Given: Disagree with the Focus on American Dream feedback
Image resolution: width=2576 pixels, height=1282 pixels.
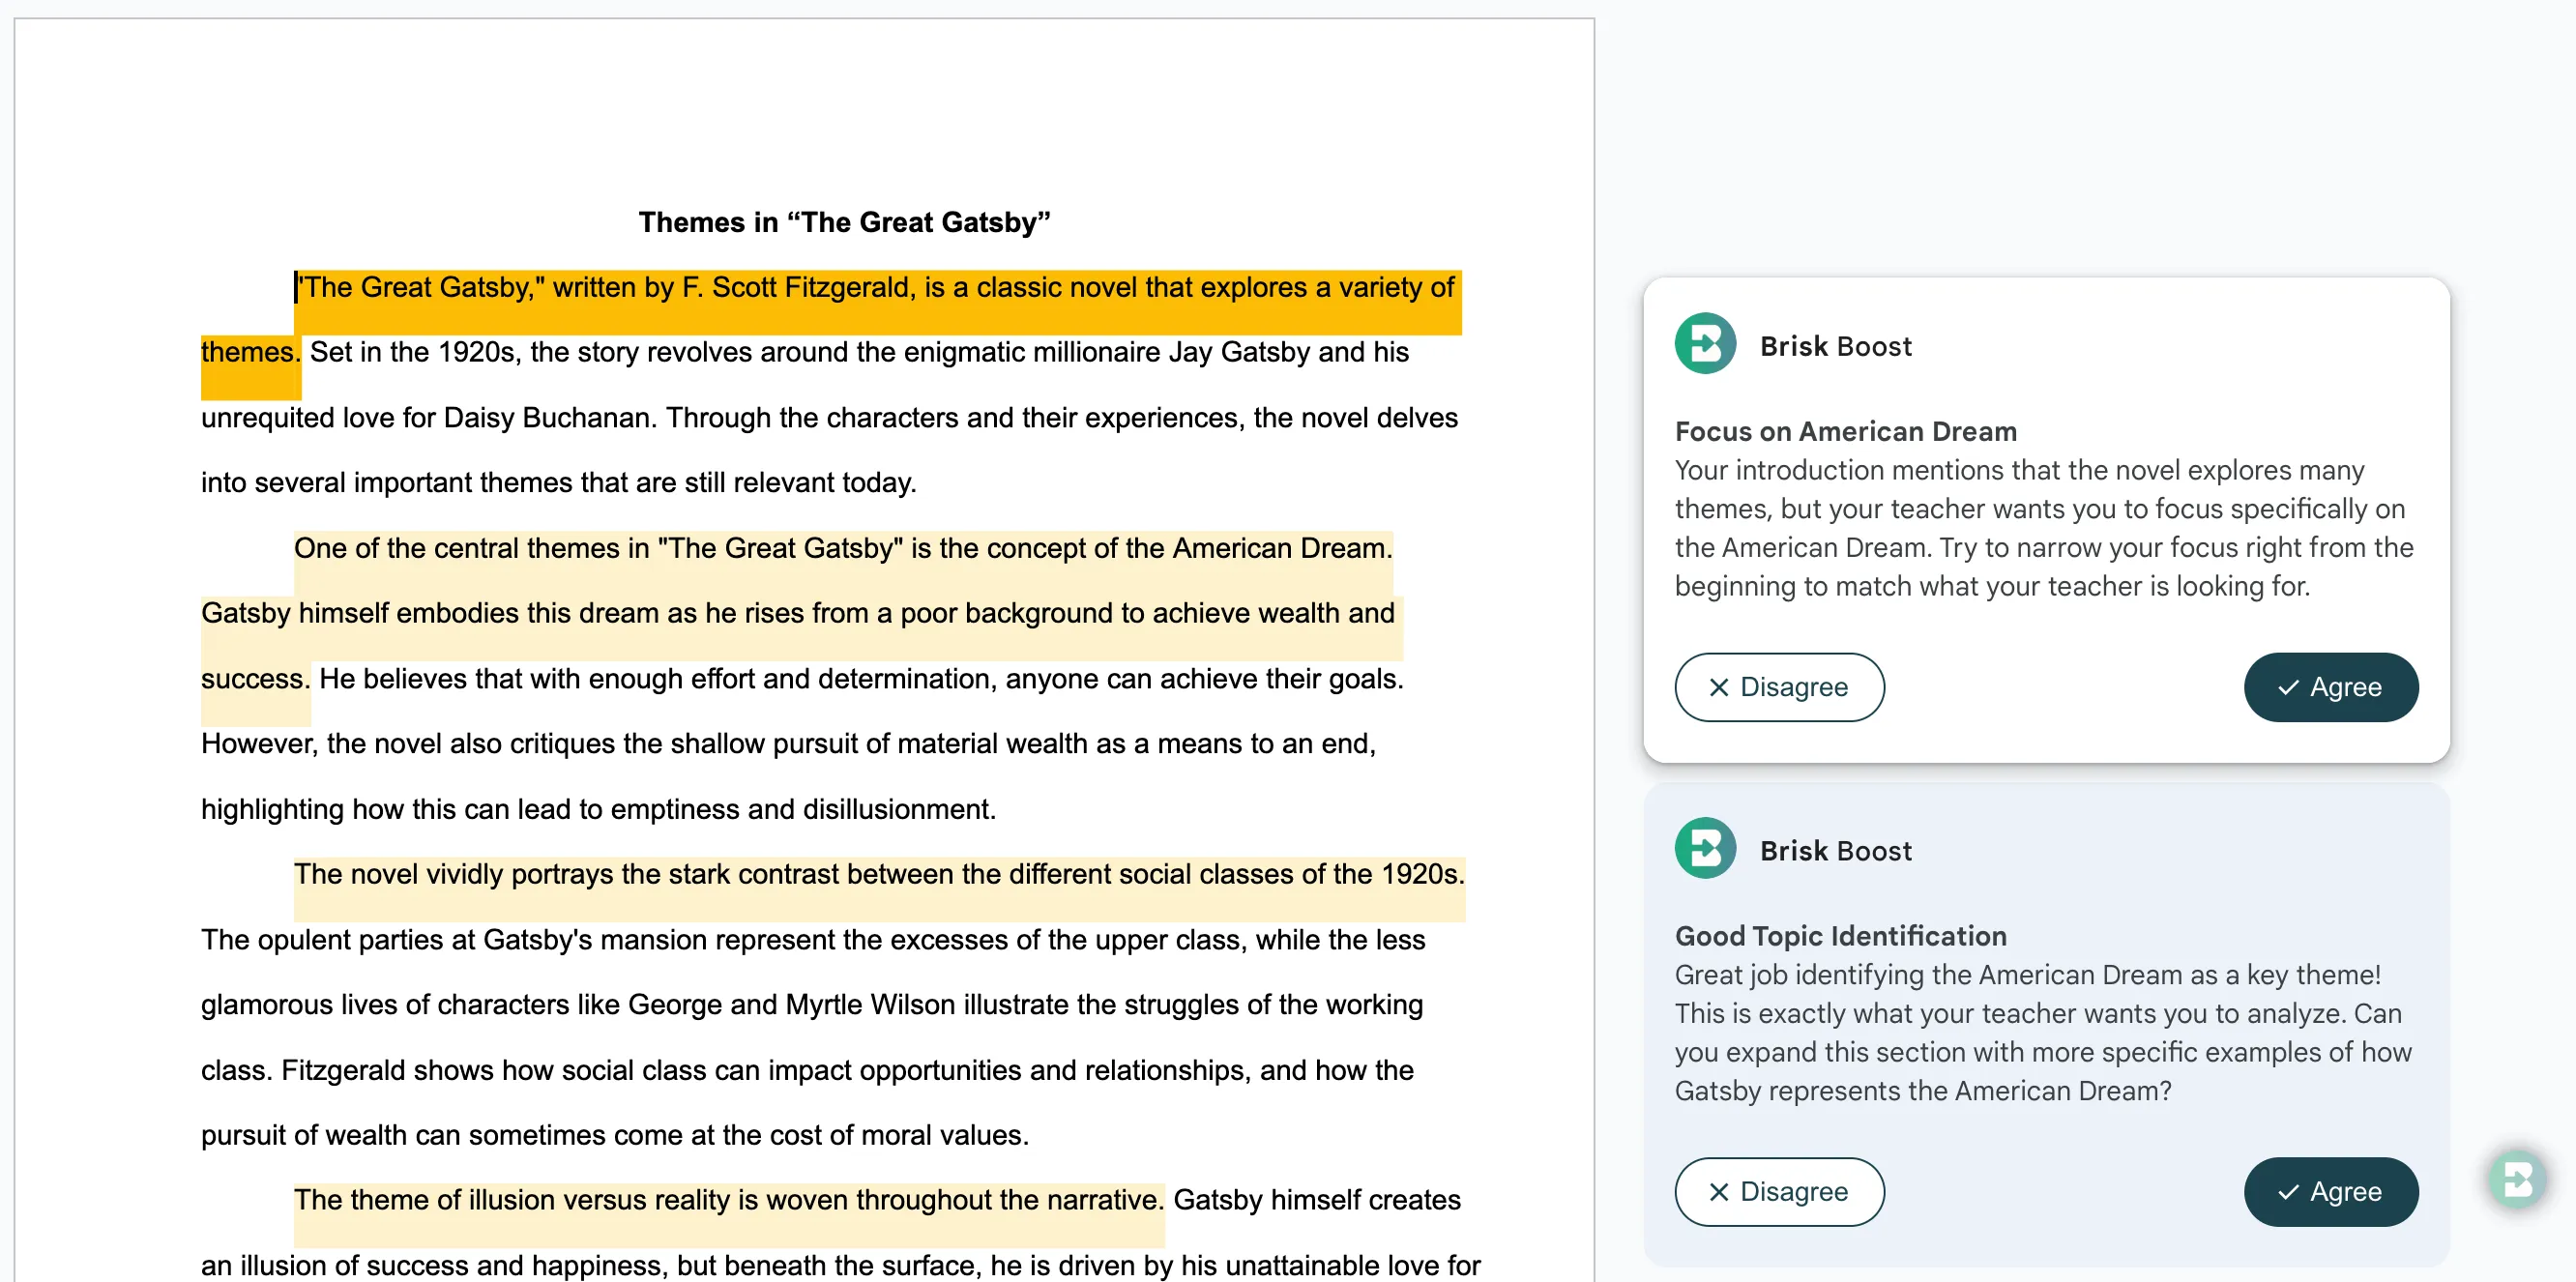Looking at the screenshot, I should pyautogui.click(x=1779, y=687).
